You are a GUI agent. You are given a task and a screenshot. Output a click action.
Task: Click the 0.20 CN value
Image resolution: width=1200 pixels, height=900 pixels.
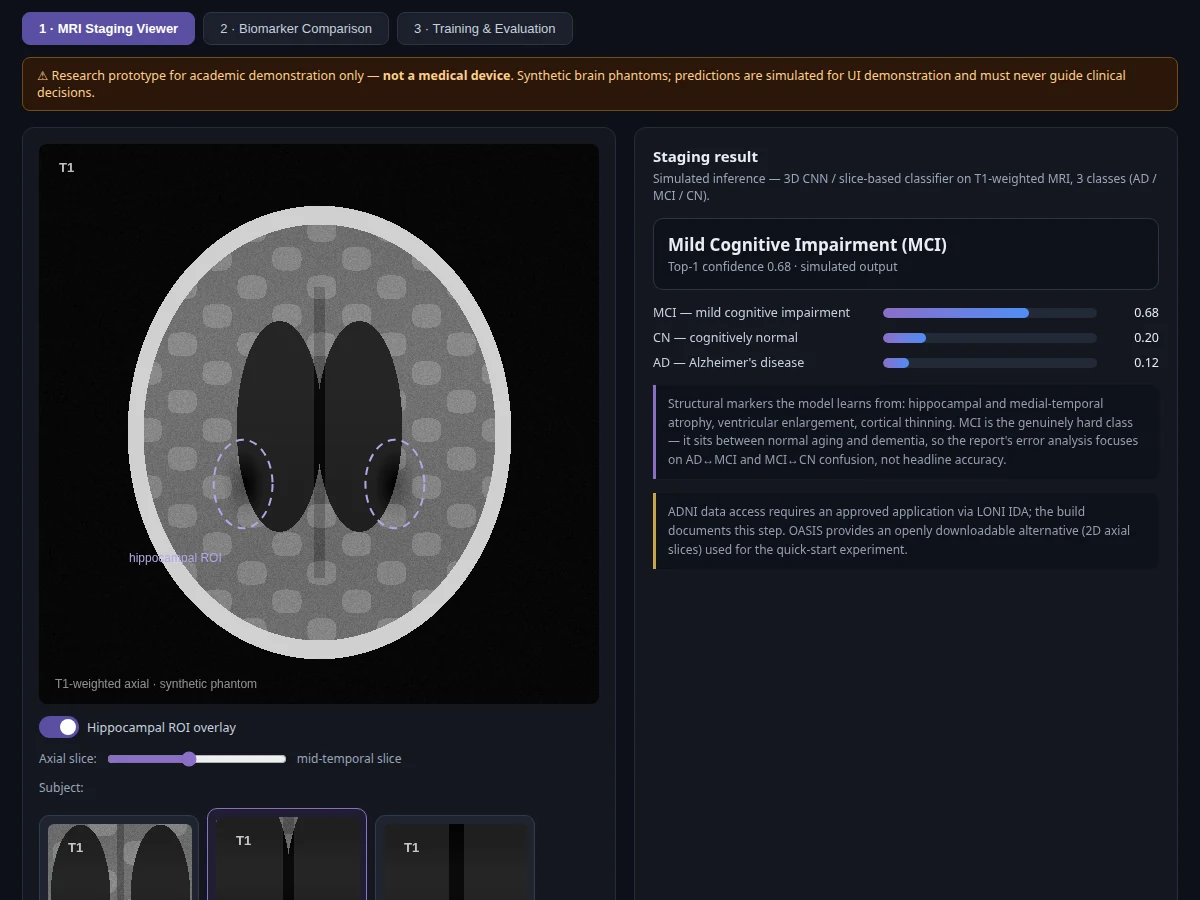point(1146,338)
